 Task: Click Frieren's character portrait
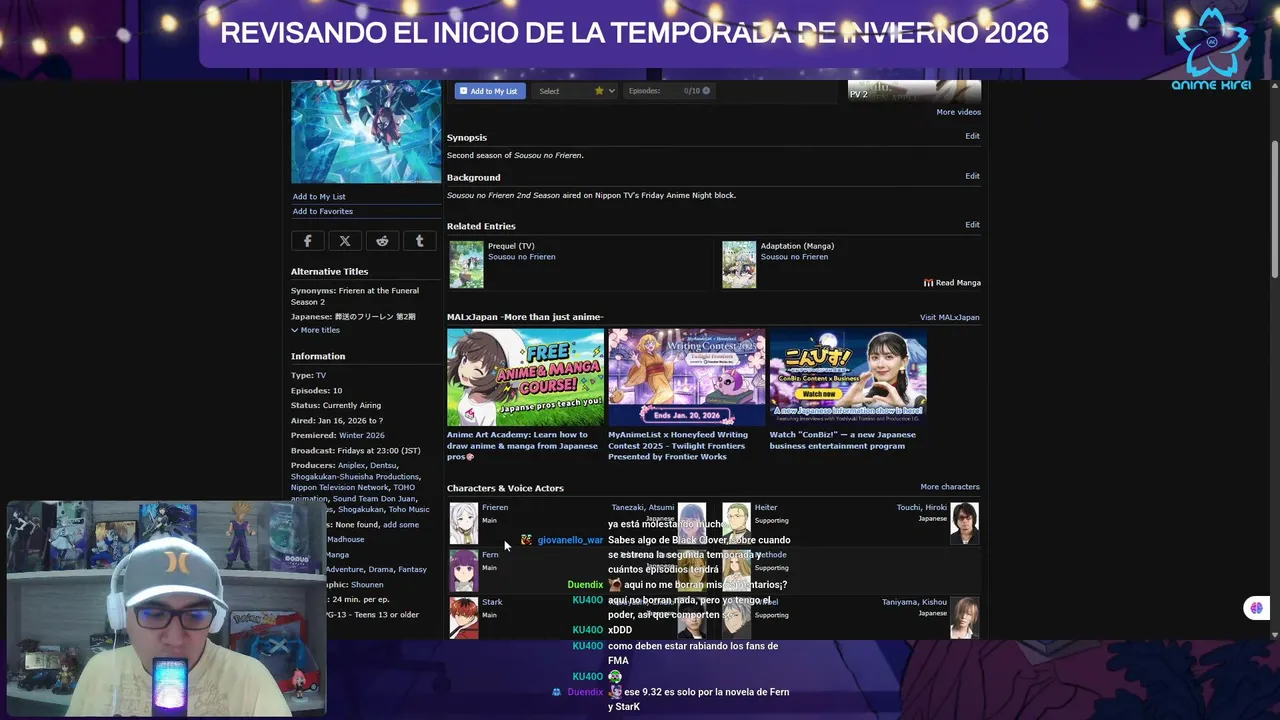click(463, 524)
